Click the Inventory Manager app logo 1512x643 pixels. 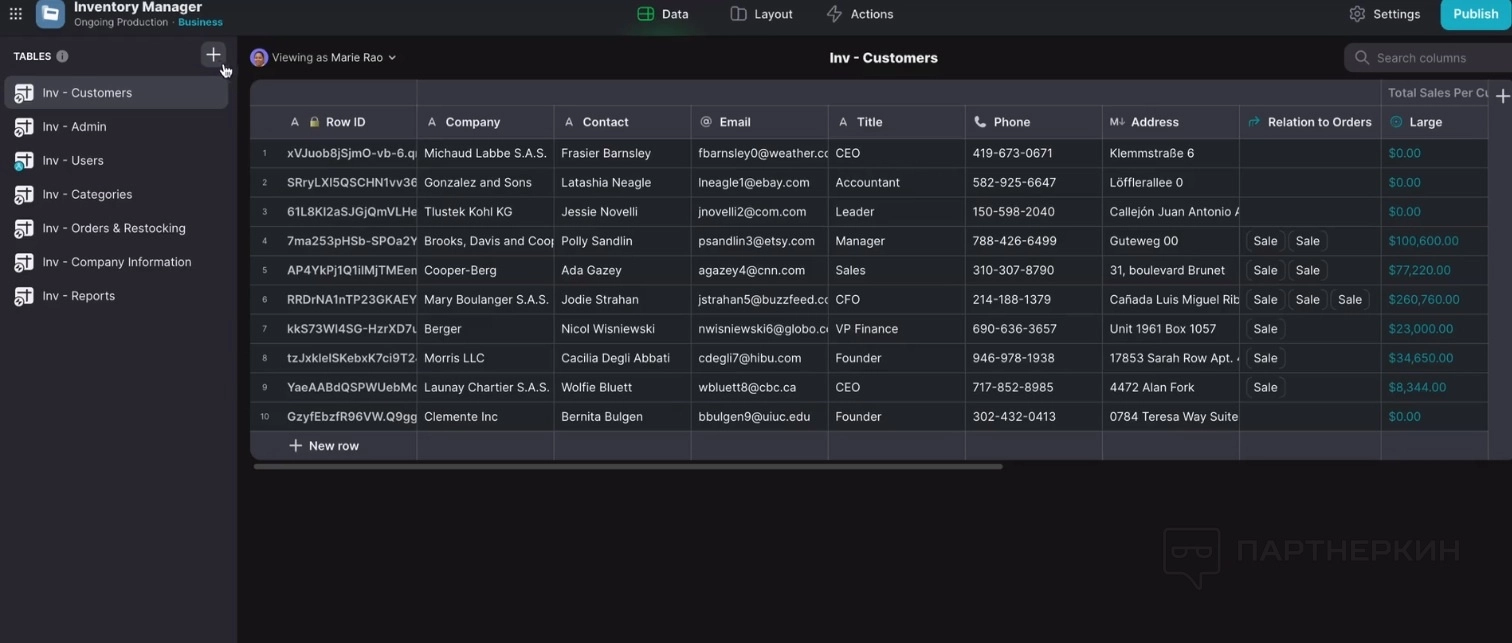[x=50, y=14]
